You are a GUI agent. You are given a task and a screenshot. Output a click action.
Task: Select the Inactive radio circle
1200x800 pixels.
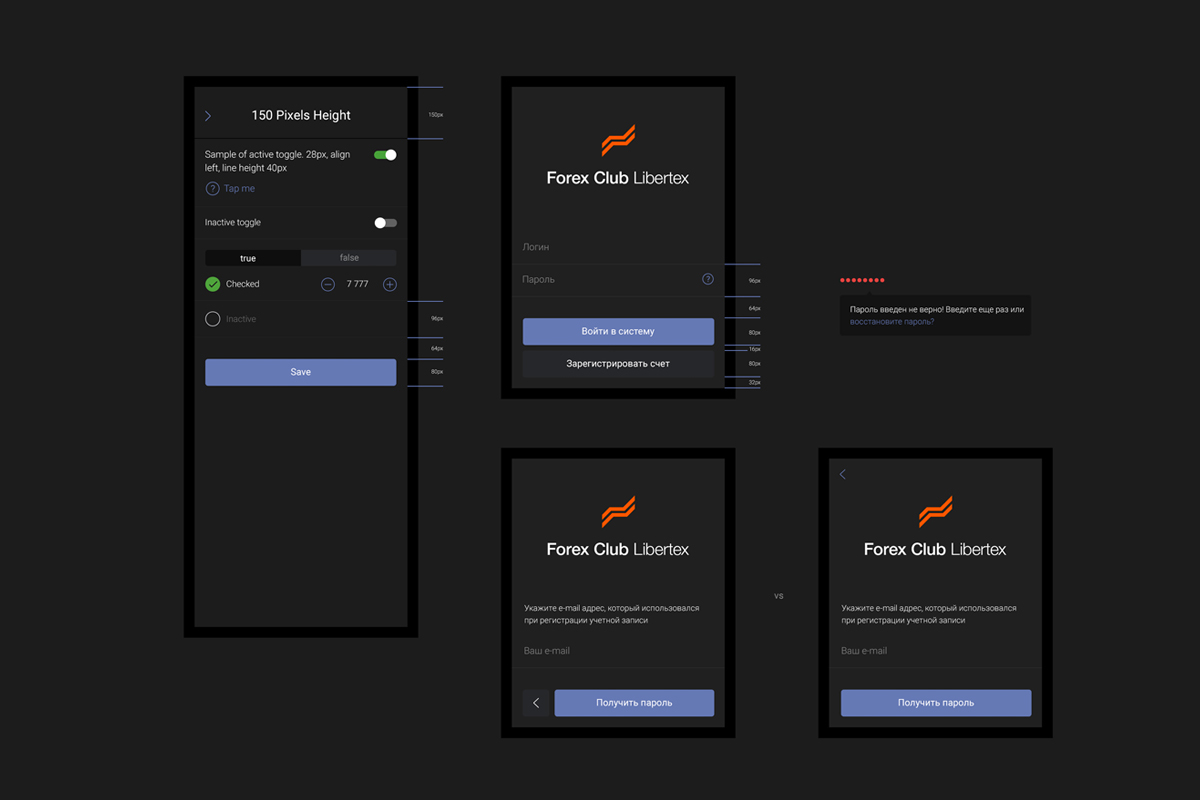212,319
